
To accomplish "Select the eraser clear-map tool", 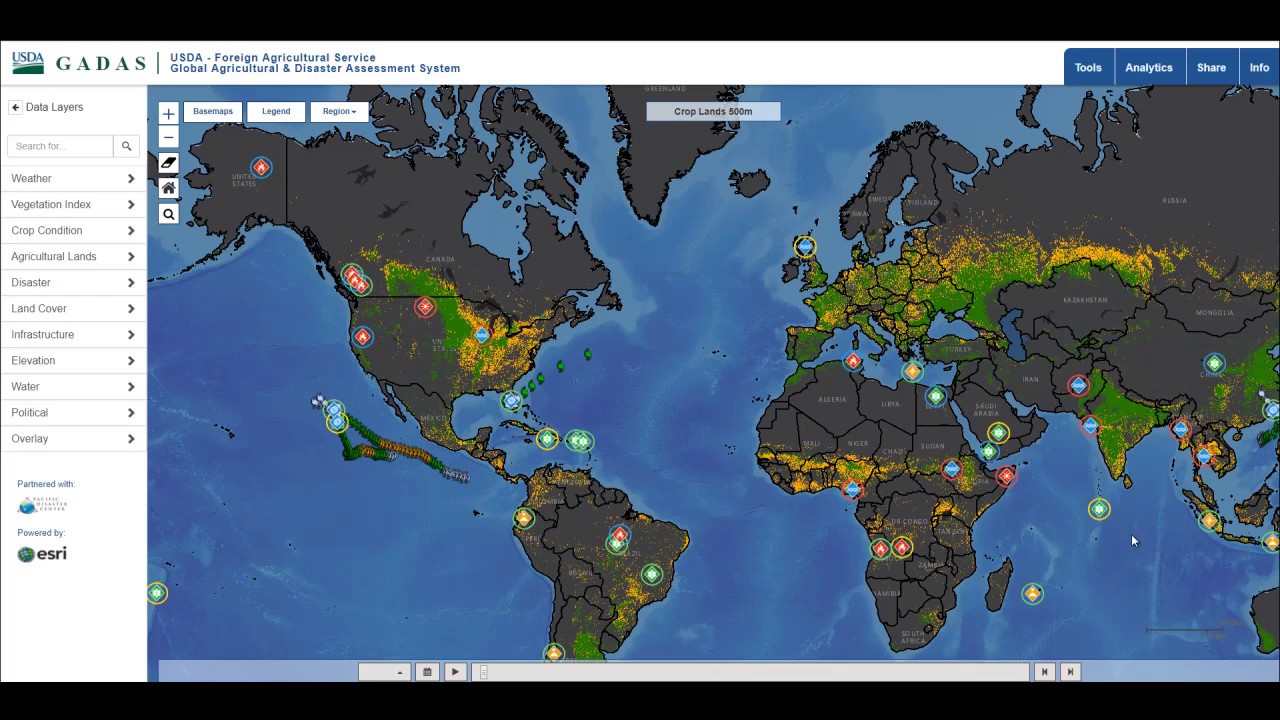I will coord(168,163).
